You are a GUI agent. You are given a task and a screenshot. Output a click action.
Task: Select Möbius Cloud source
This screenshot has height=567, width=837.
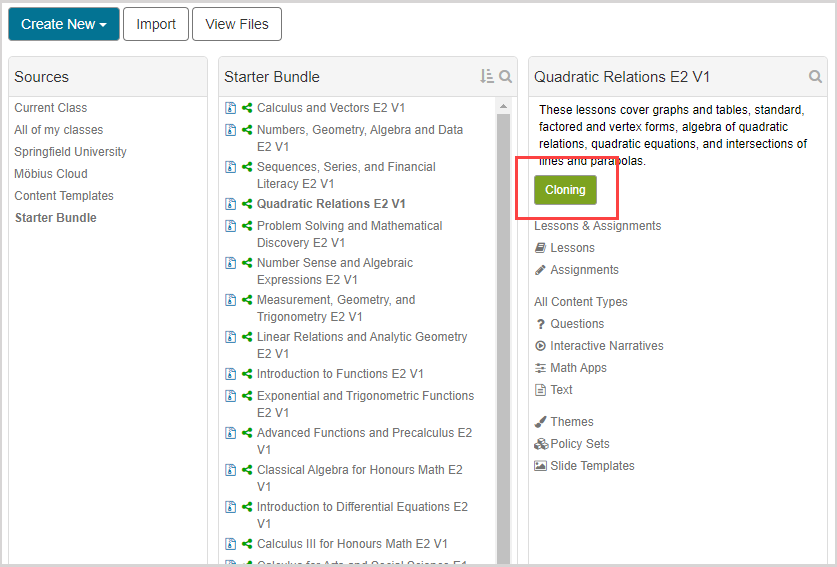pyautogui.click(x=51, y=174)
